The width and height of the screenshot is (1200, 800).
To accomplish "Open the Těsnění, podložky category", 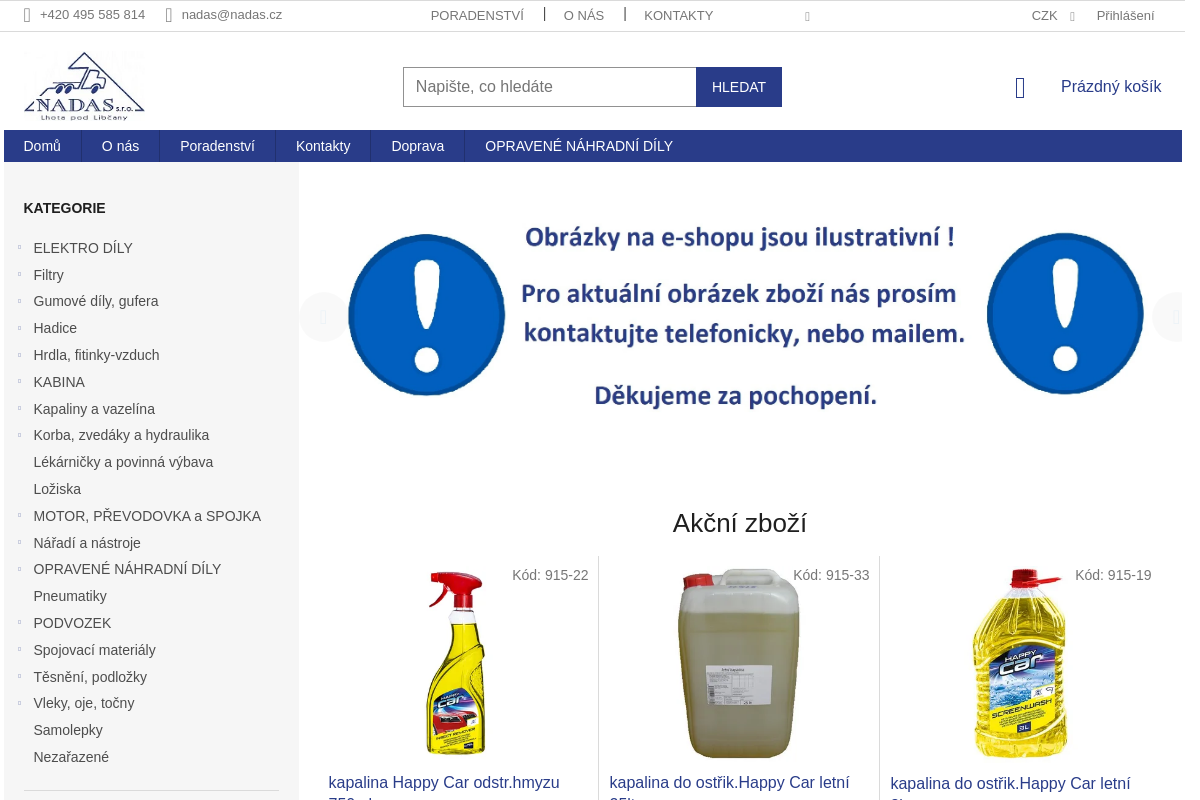I will [90, 677].
